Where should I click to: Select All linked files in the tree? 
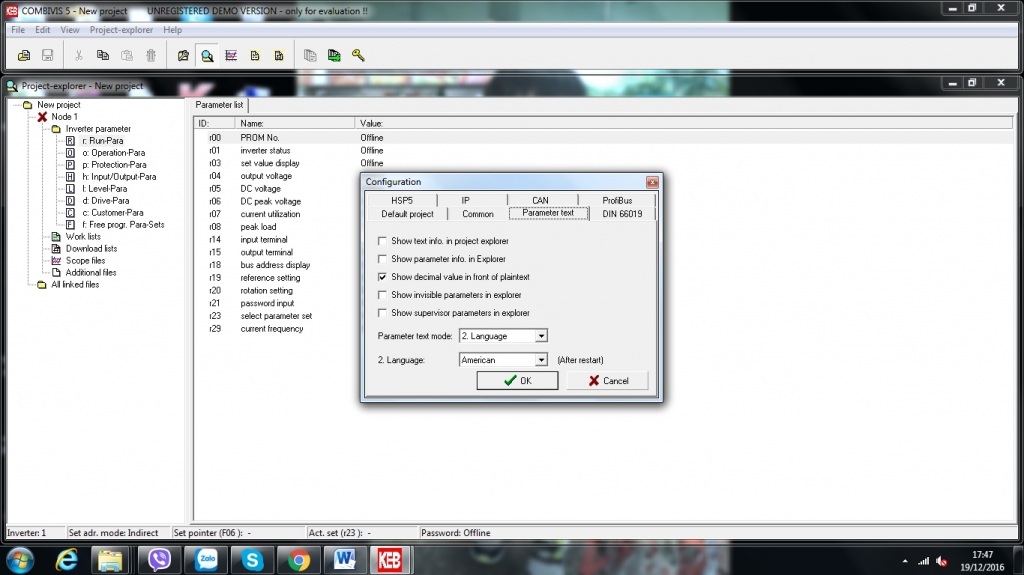click(x=75, y=284)
